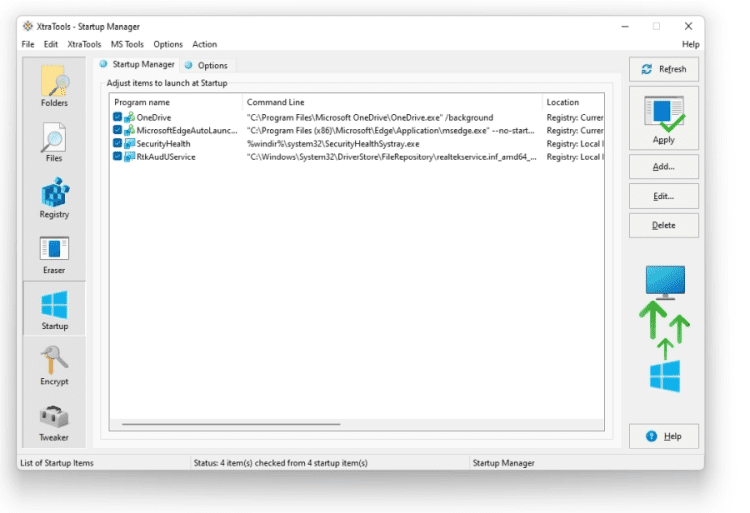The width and height of the screenshot is (750, 513).
Task: Sort by the Program name column header
Action: [x=176, y=102]
